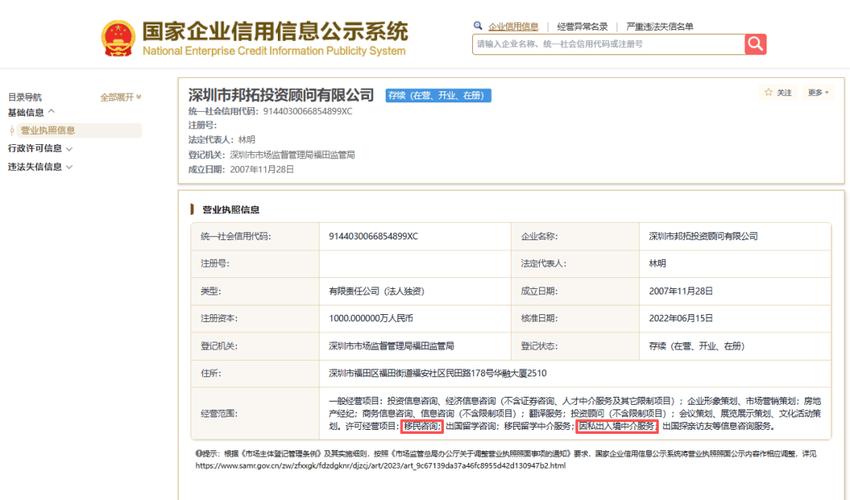Image resolution: width=850 pixels, height=500 pixels.
Task: Click the highlighted text 移民咨询
Action: (422, 426)
